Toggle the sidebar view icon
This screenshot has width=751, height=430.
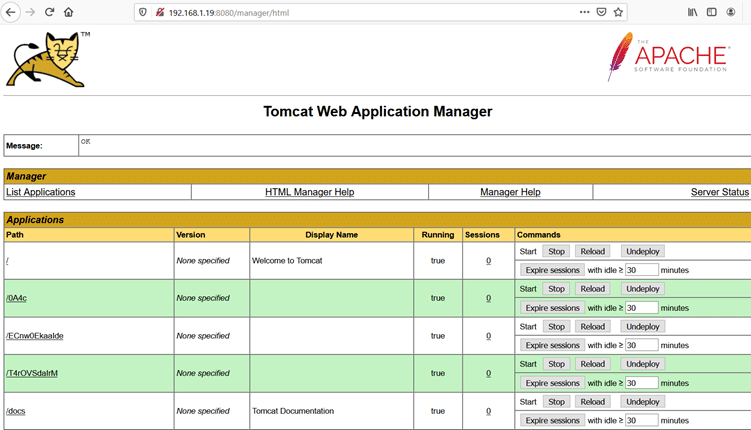pos(712,12)
